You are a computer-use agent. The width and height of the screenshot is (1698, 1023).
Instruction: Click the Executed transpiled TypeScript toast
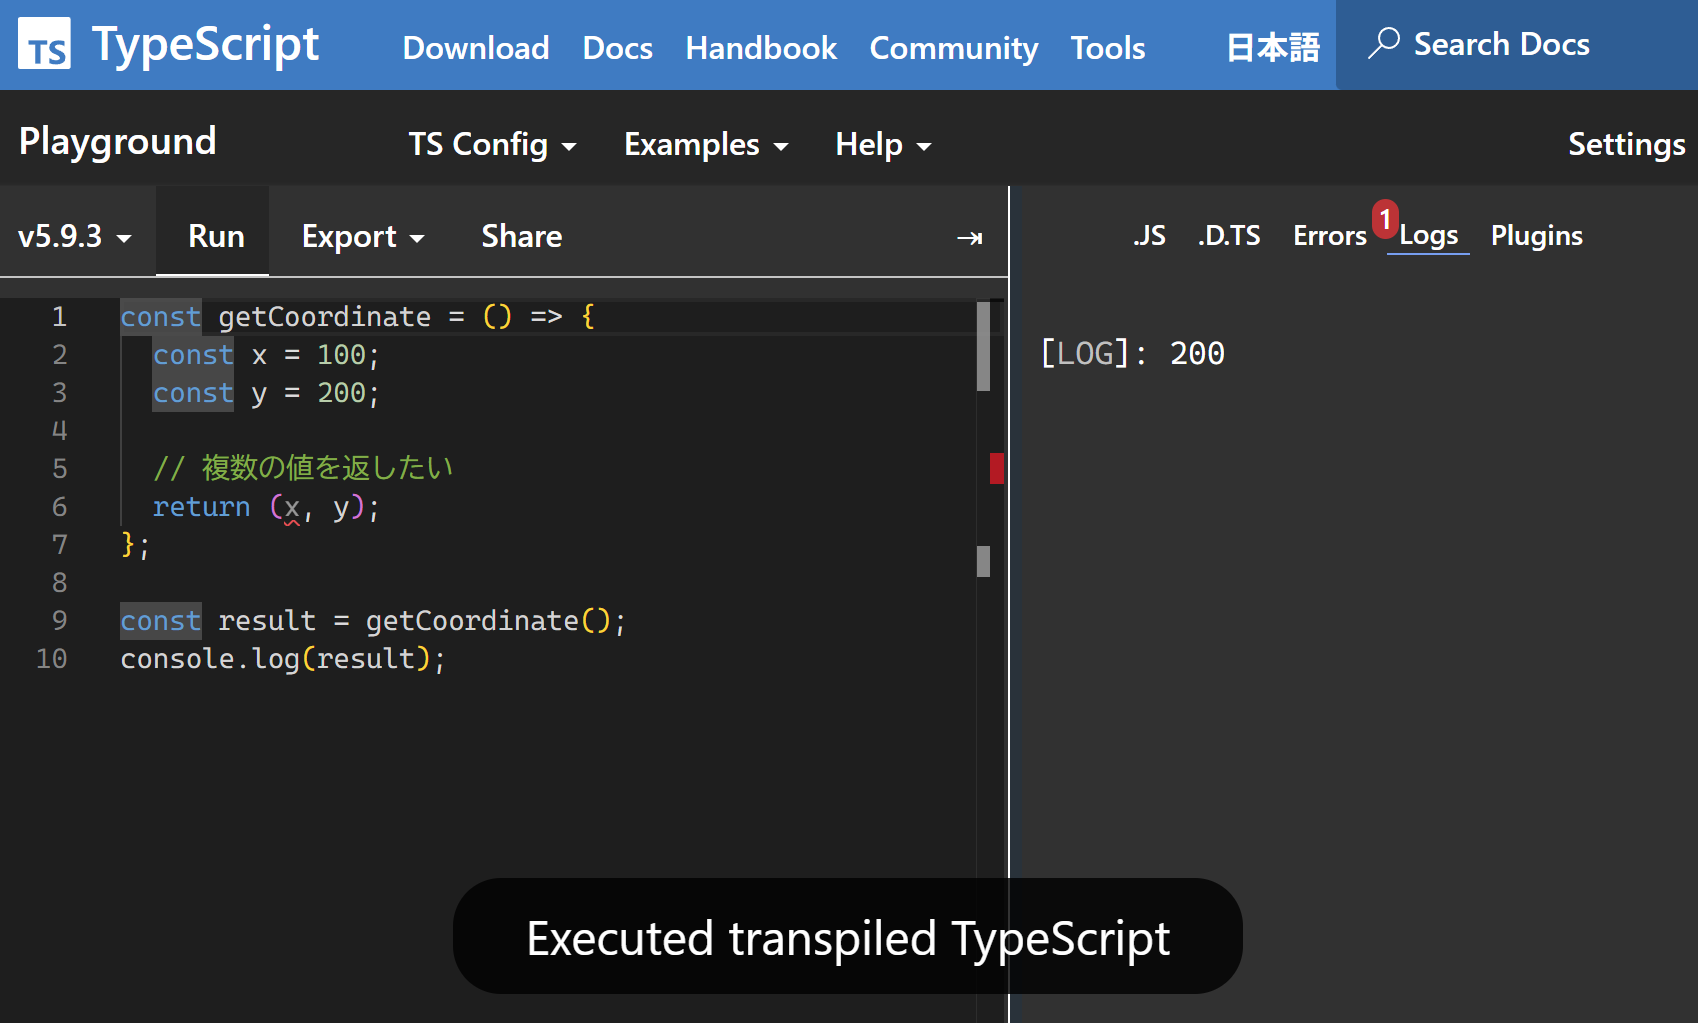click(x=848, y=937)
